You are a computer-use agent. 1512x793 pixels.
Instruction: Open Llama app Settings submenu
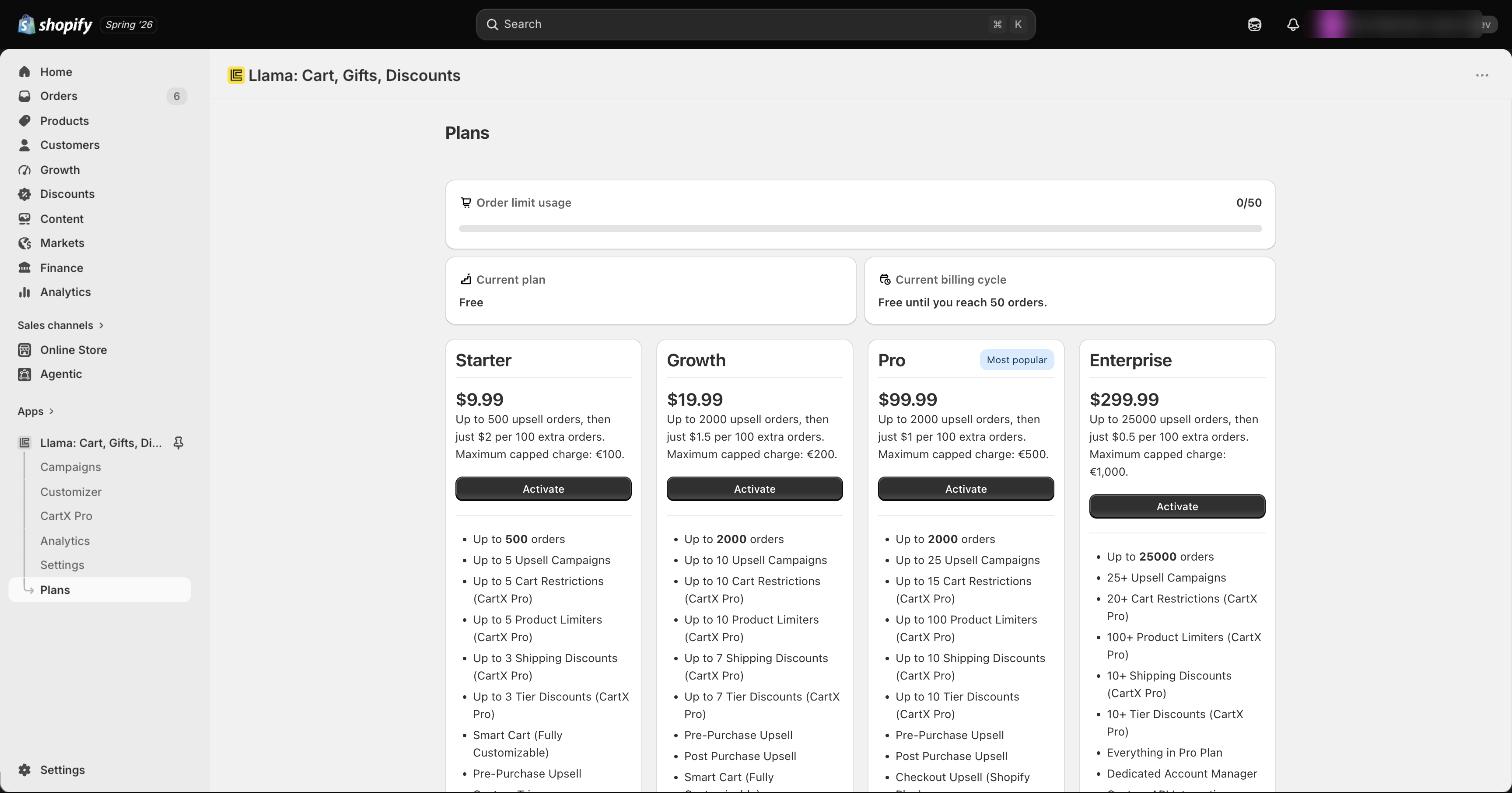click(x=62, y=565)
